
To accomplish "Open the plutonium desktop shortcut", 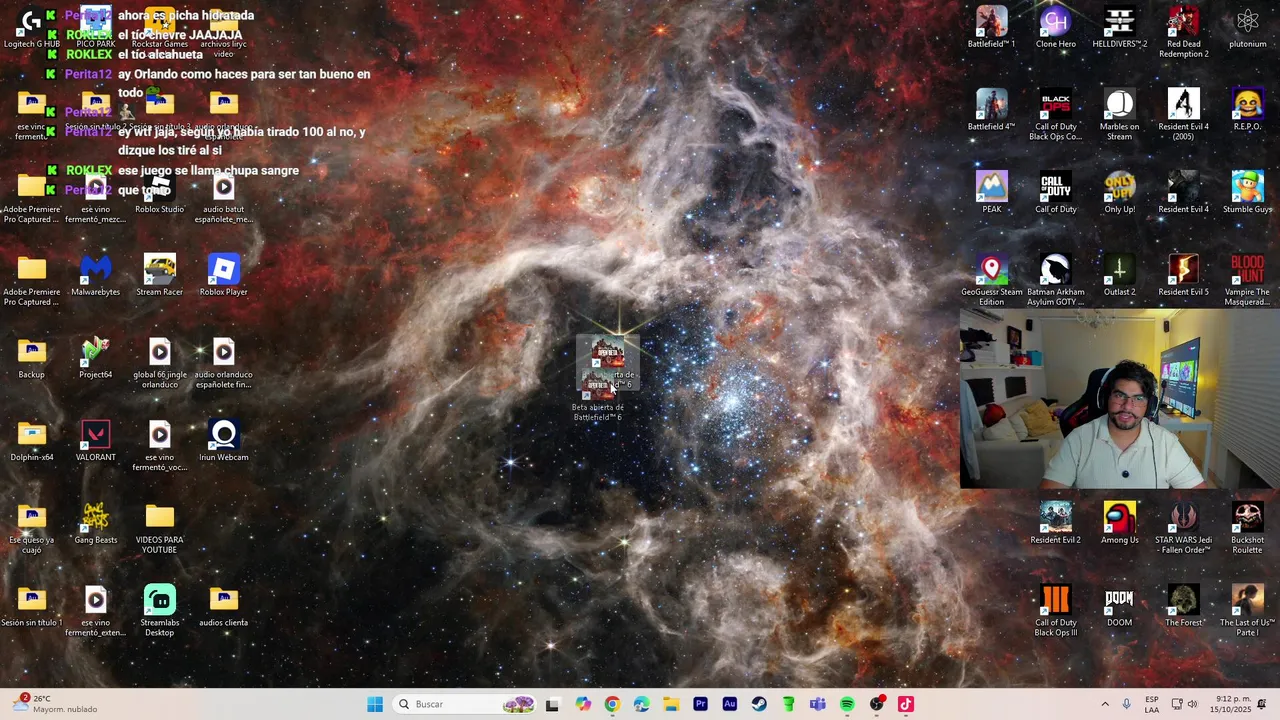I will tap(1247, 27).
